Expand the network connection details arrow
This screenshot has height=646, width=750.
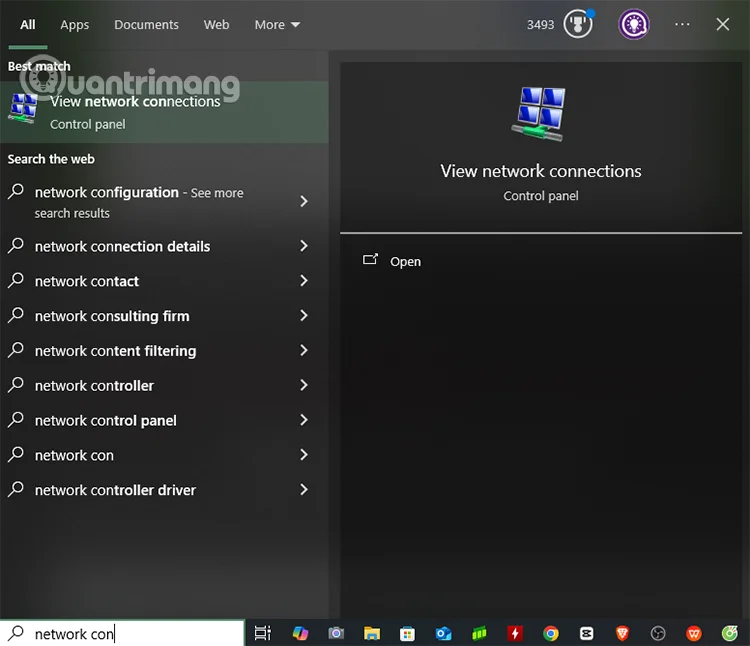tap(304, 246)
